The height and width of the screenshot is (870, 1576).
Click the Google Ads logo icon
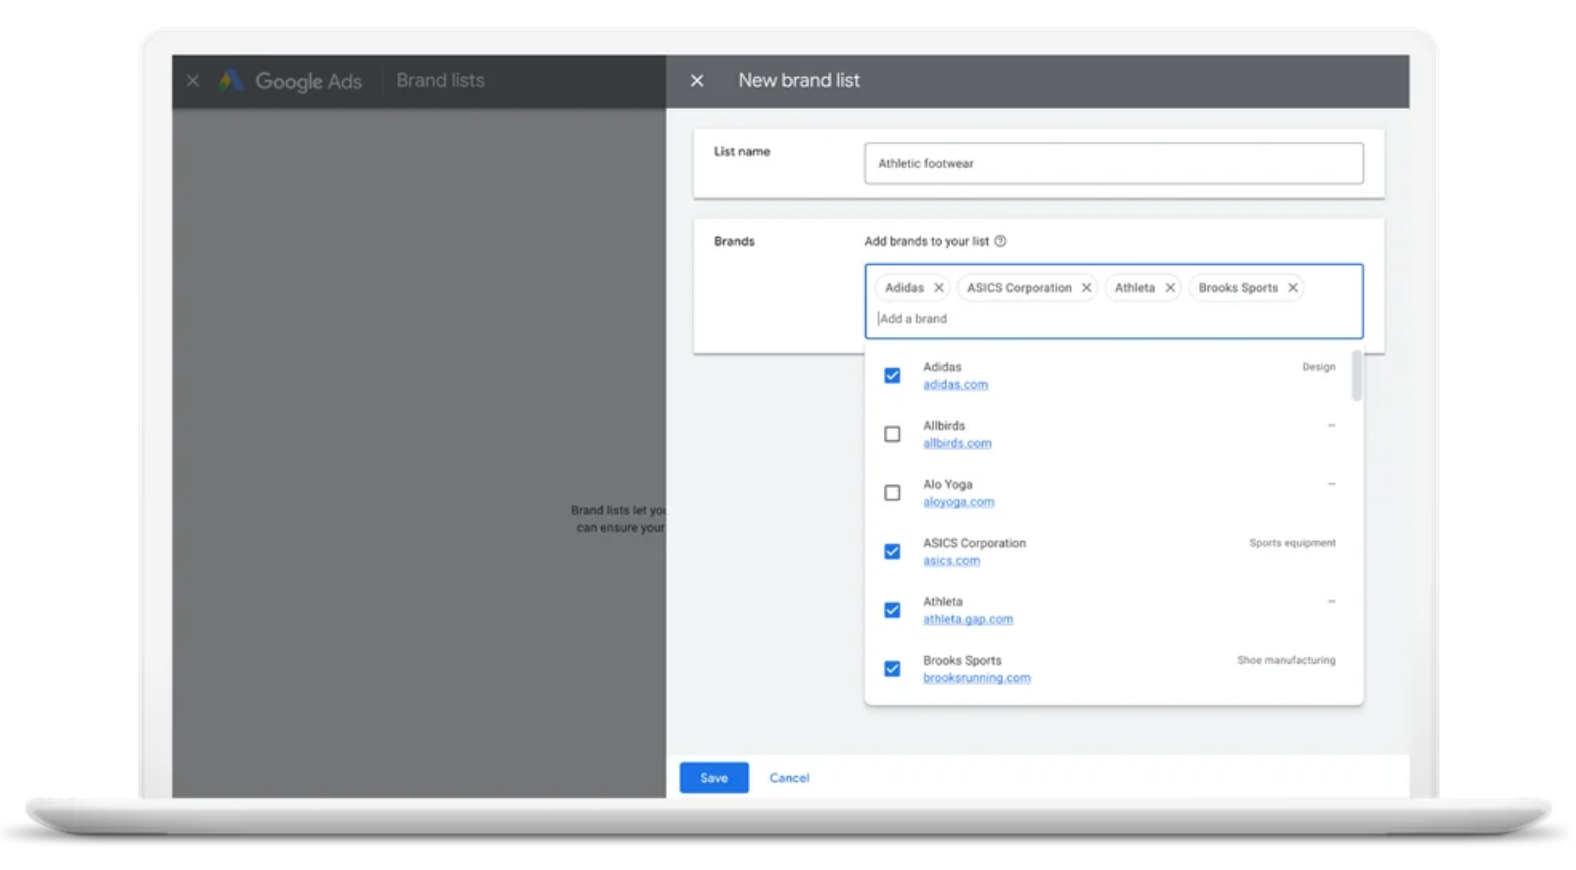[231, 81]
